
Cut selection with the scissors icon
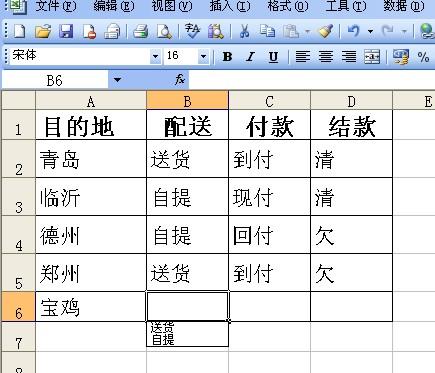point(245,31)
